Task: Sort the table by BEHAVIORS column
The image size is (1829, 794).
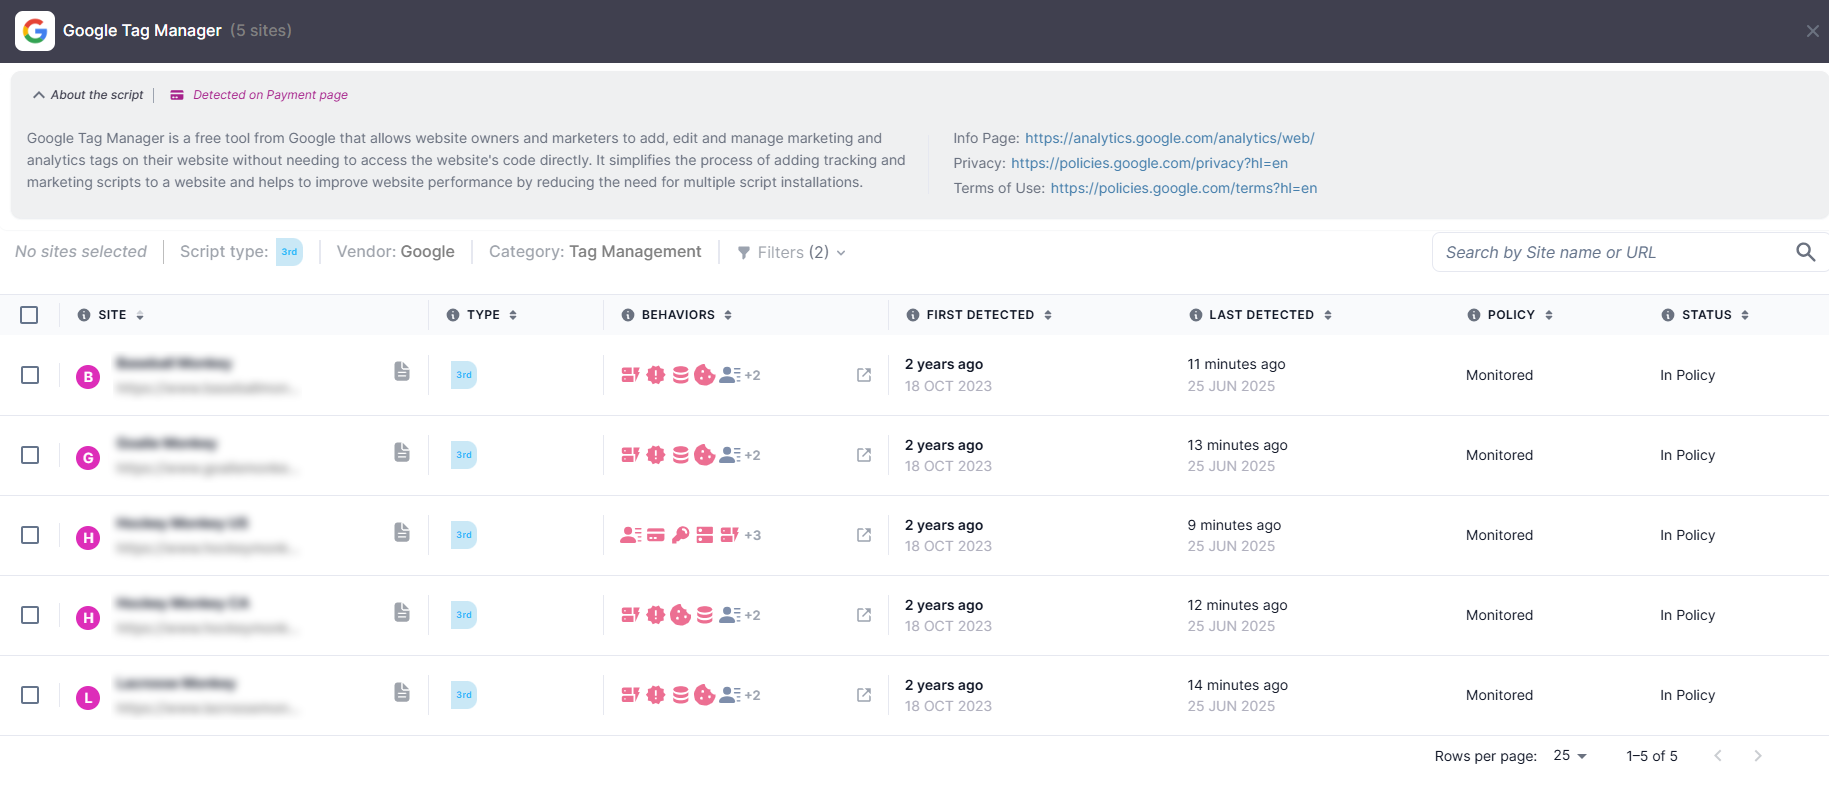Action: click(x=728, y=315)
